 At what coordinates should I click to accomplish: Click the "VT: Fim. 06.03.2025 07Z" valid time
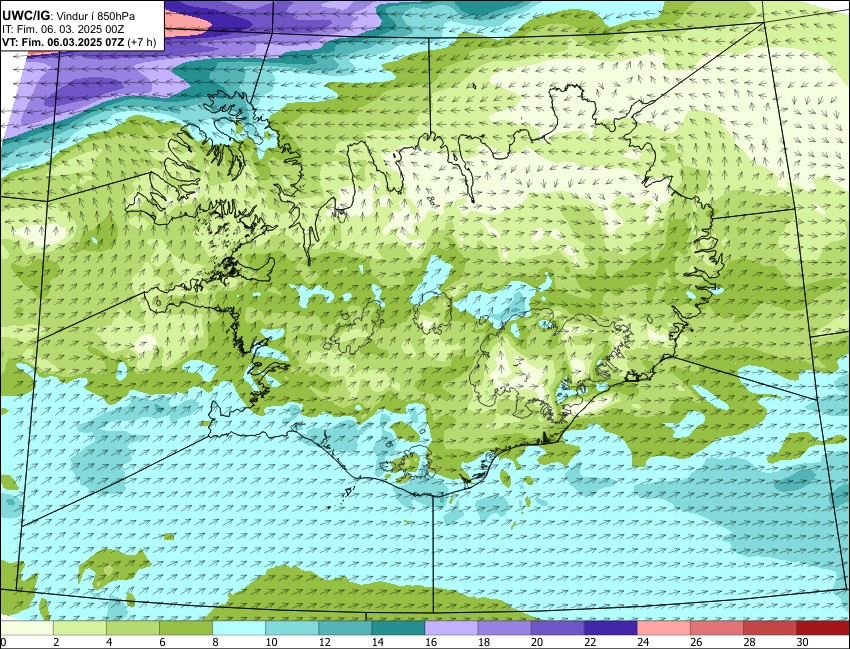point(63,42)
